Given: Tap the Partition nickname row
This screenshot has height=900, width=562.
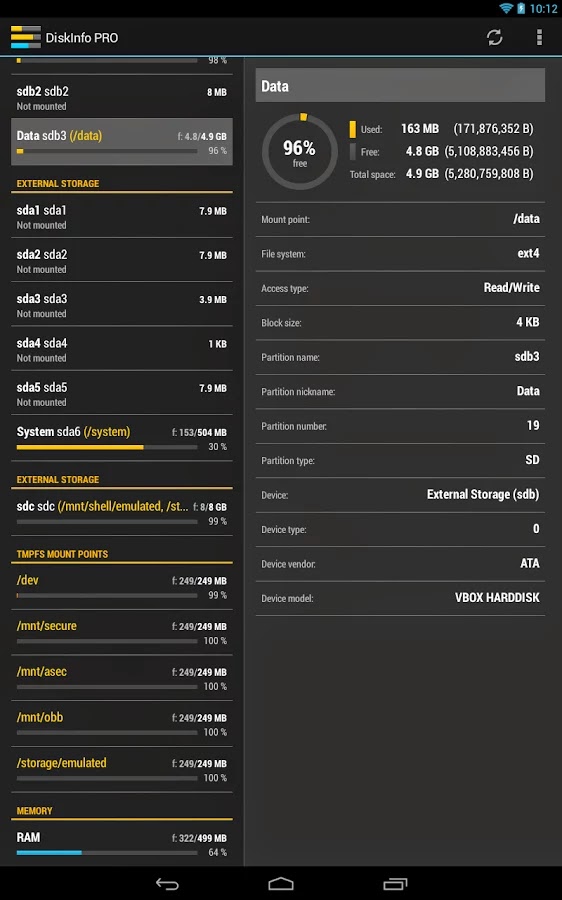Looking at the screenshot, I should (x=400, y=391).
